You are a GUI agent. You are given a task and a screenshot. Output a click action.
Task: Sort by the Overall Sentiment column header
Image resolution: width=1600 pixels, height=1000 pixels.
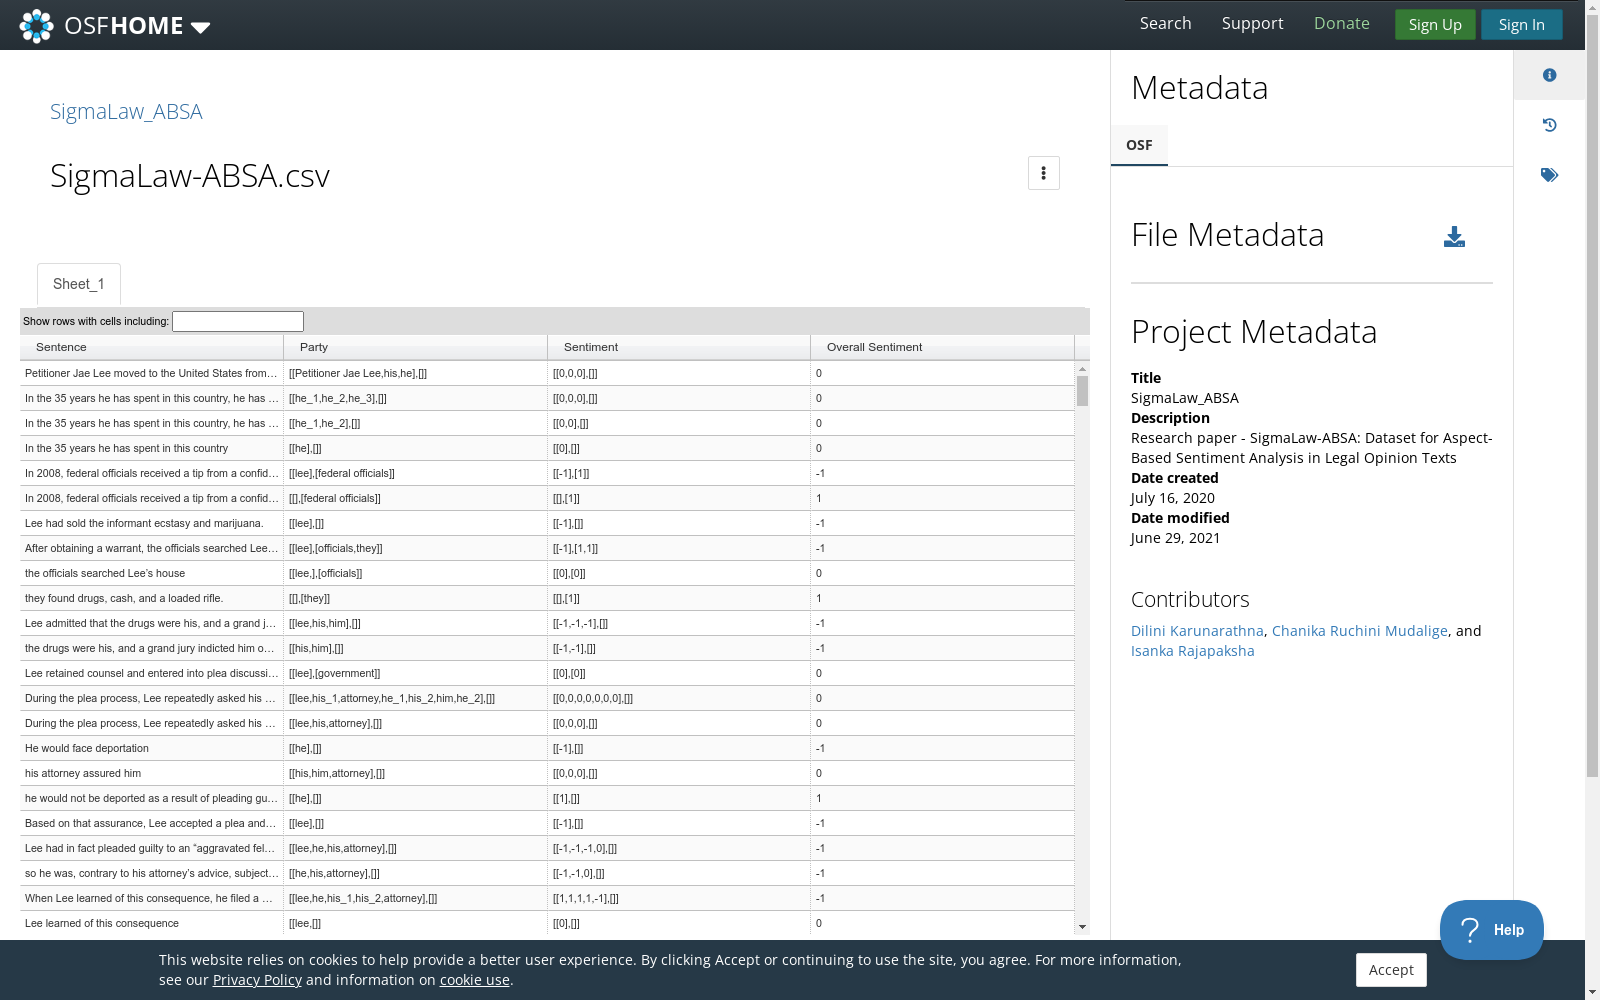coord(874,347)
